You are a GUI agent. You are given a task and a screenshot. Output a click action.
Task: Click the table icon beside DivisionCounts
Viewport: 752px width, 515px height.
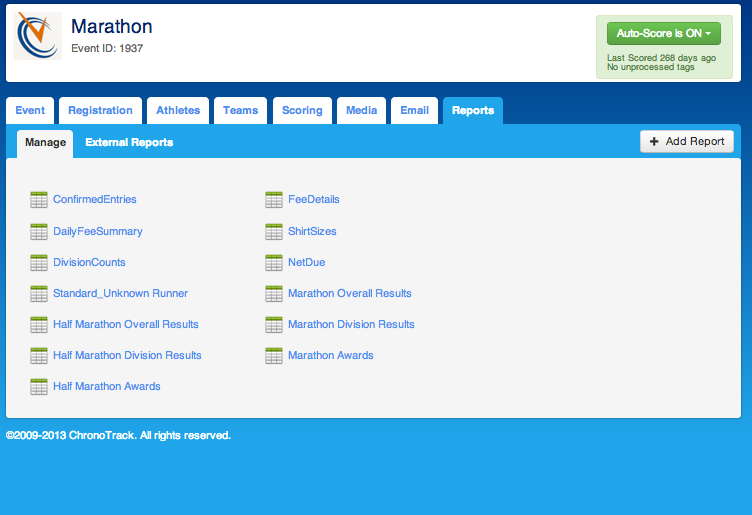[39, 262]
